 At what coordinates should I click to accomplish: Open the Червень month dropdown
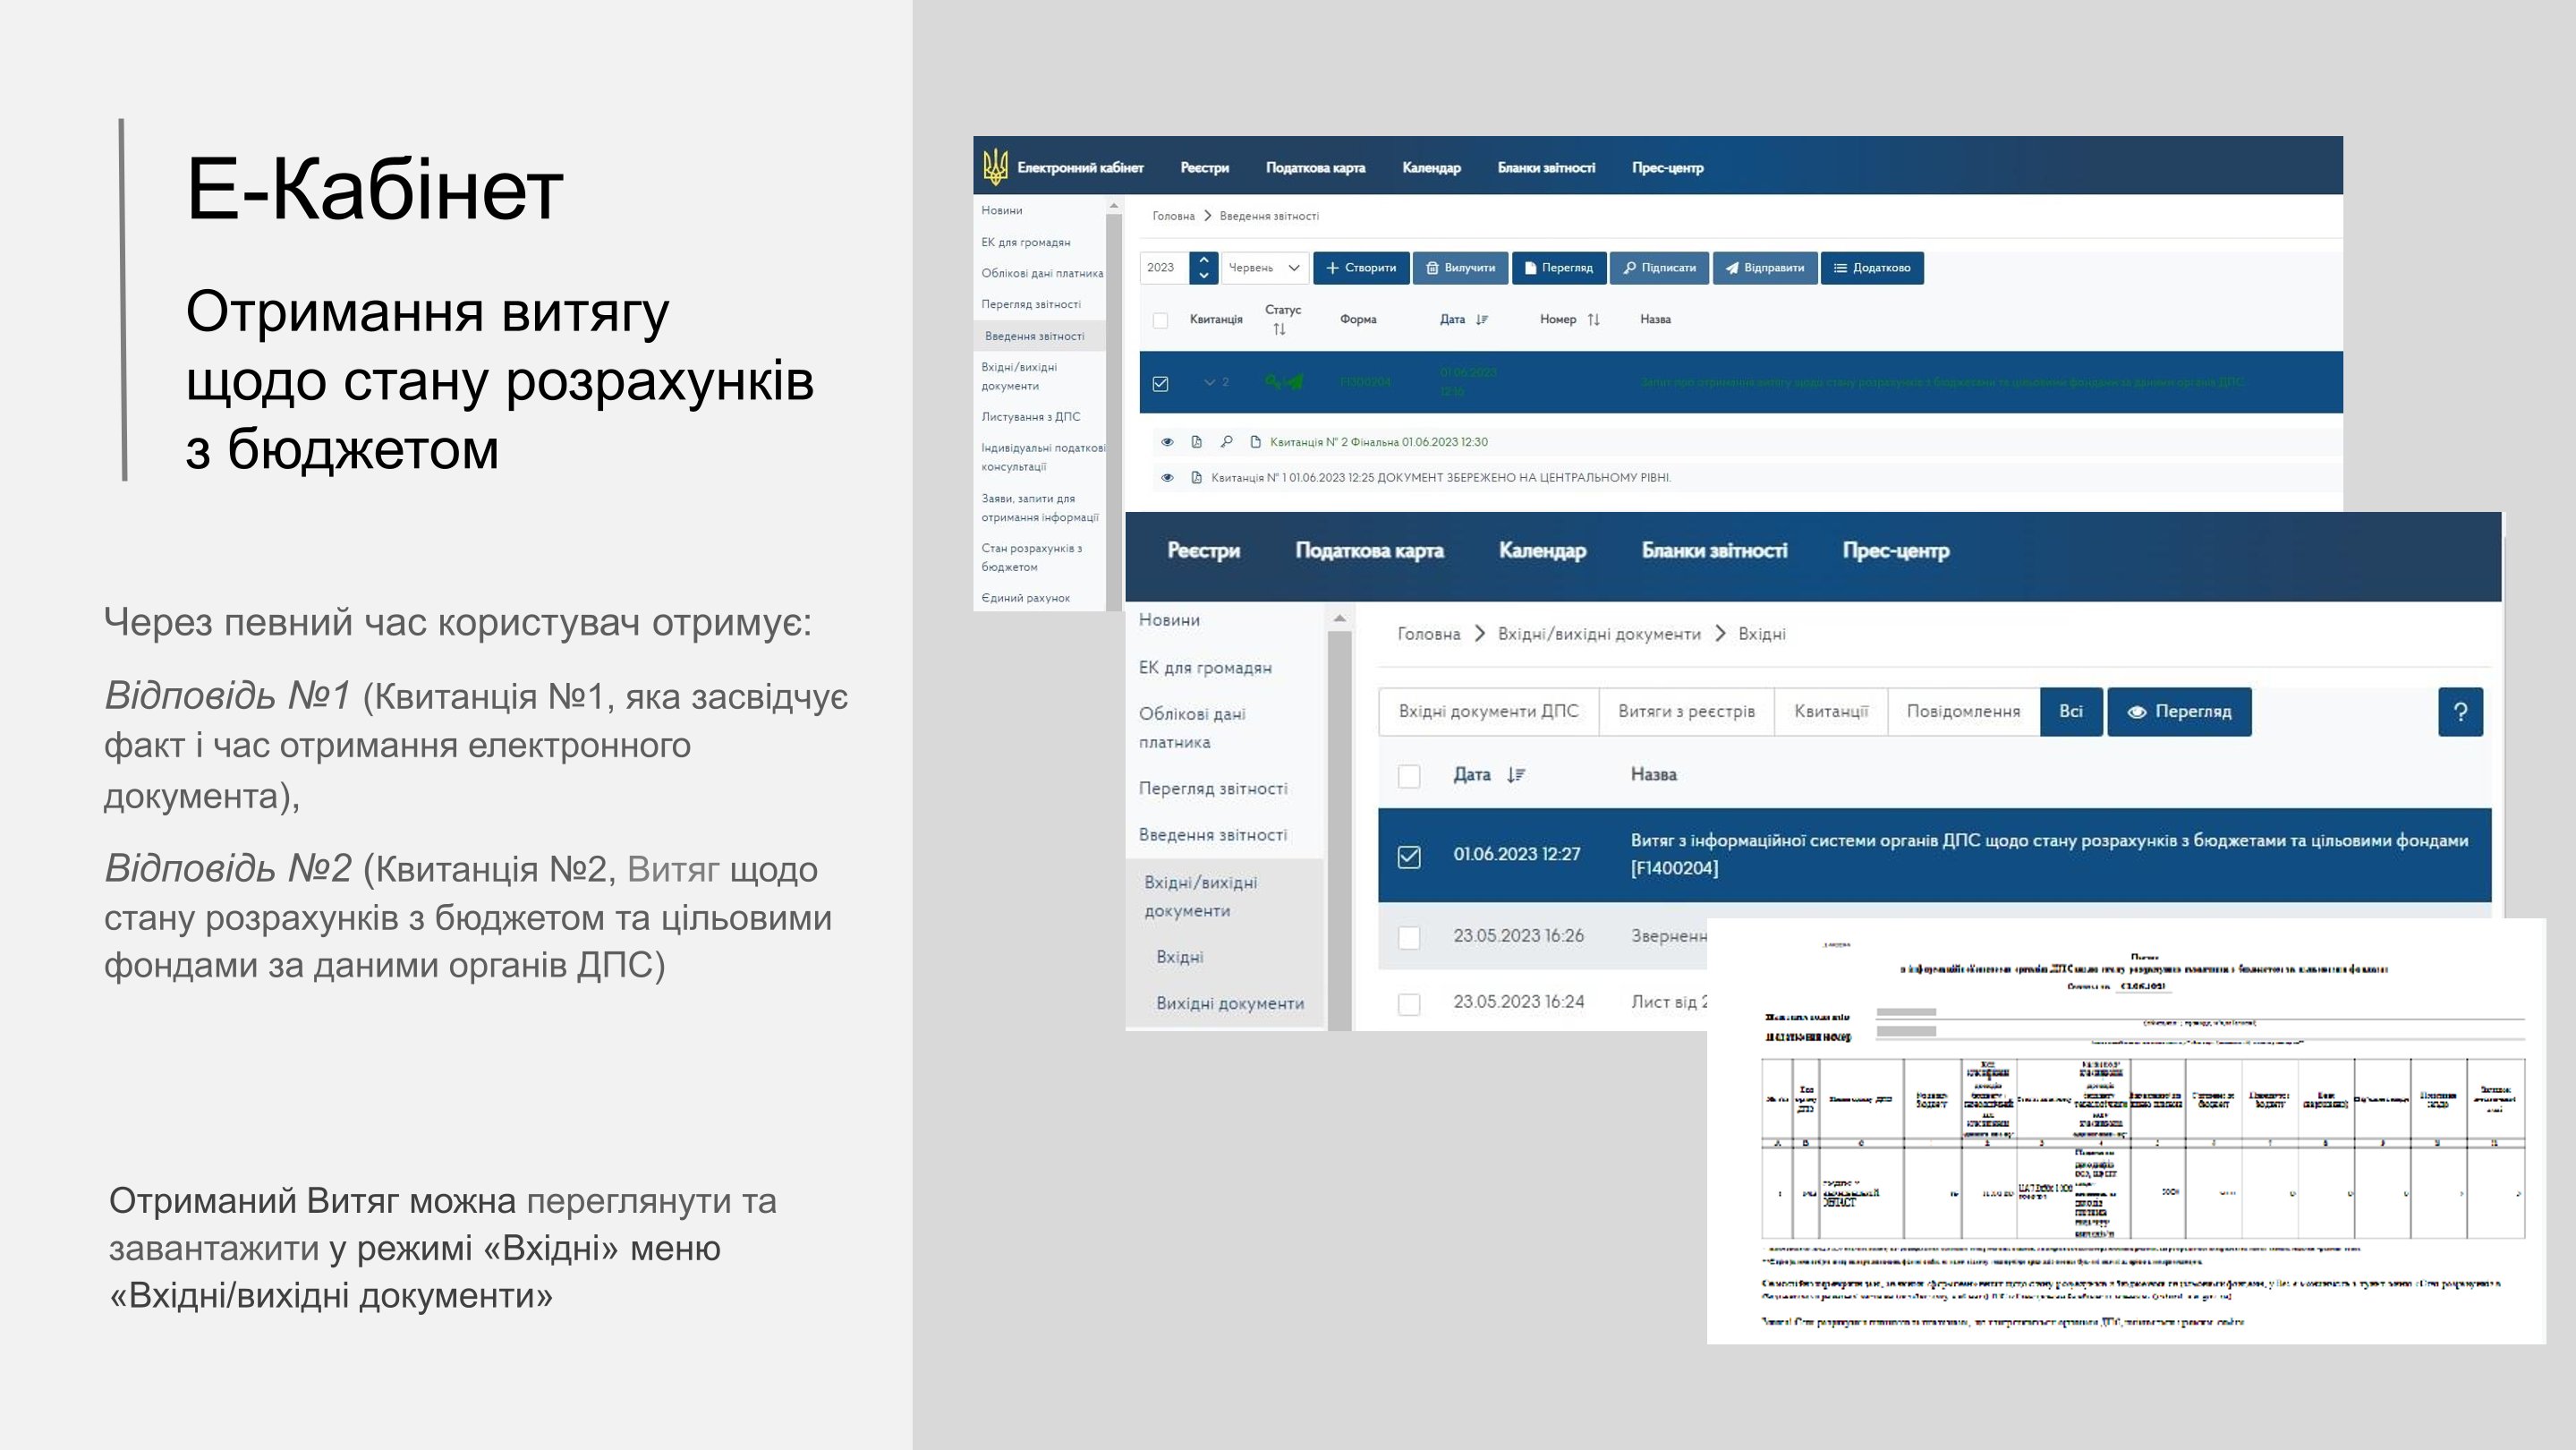click(x=1265, y=268)
